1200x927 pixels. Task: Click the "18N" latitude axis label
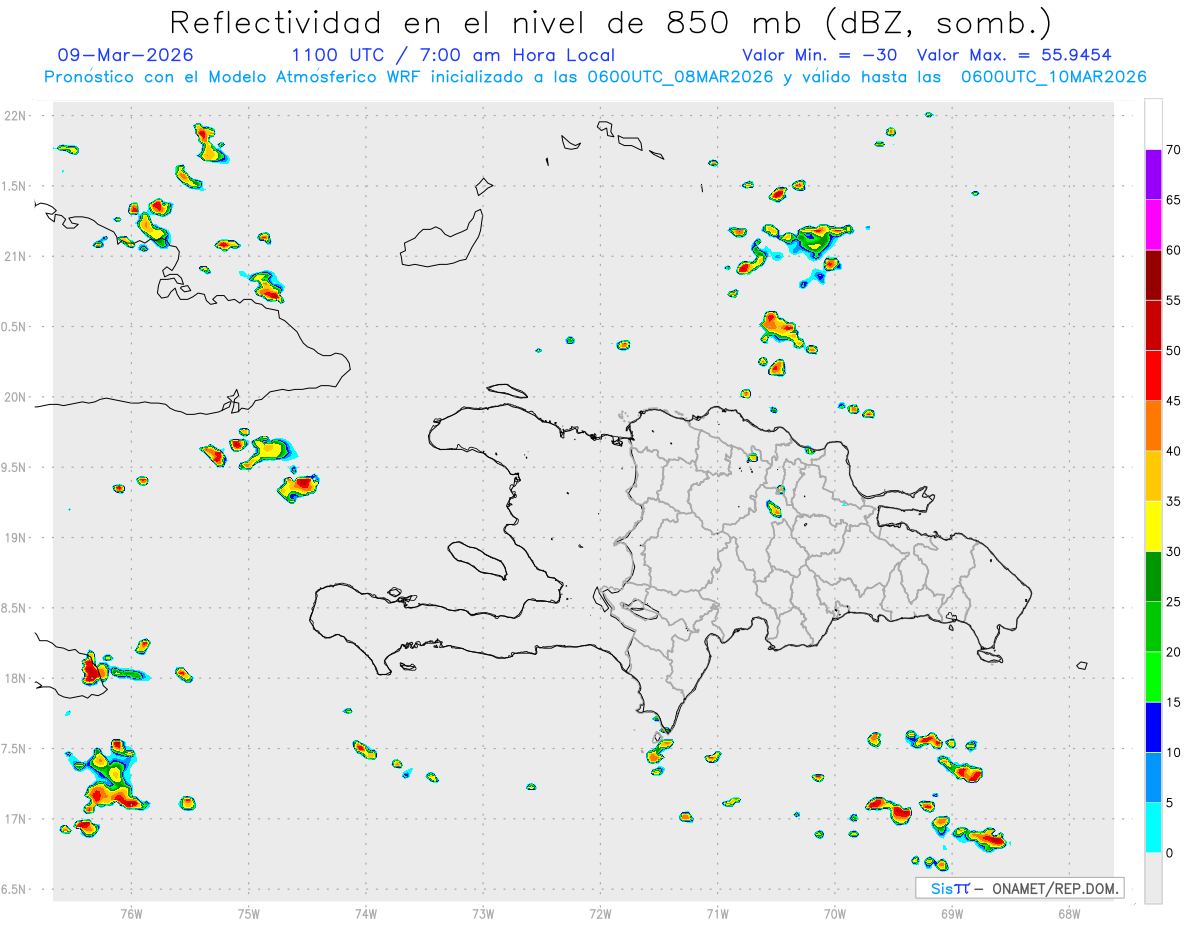[16, 678]
